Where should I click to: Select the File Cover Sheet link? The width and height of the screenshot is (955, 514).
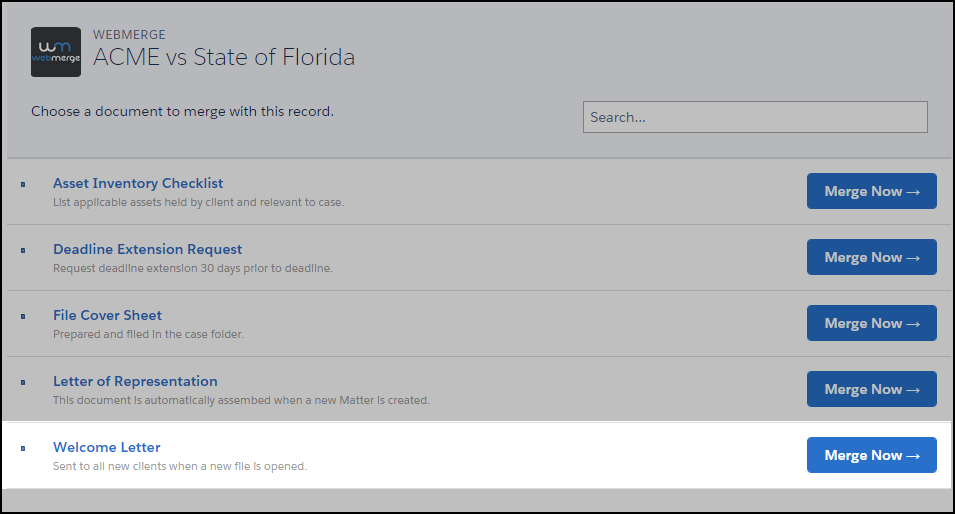(x=107, y=315)
